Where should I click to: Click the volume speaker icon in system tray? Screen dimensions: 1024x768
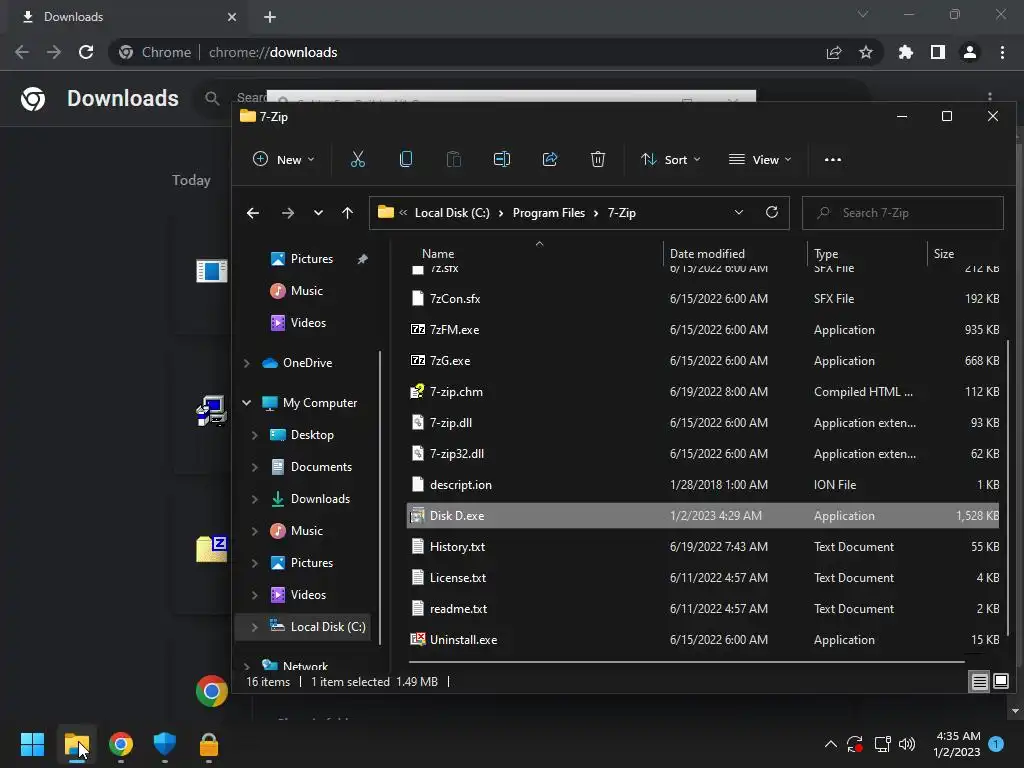point(907,744)
